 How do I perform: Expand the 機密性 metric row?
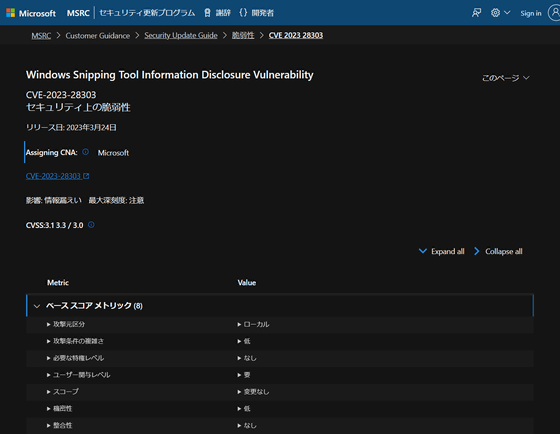pos(59,408)
